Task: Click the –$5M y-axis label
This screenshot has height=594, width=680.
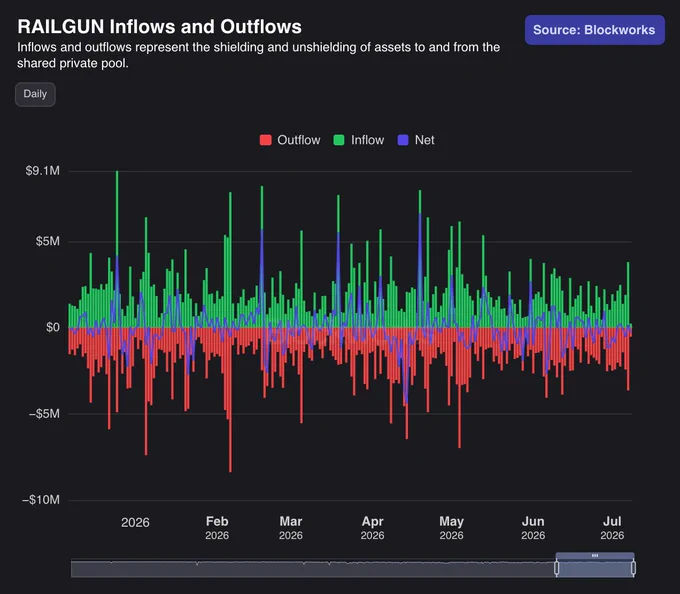Action: [44, 414]
